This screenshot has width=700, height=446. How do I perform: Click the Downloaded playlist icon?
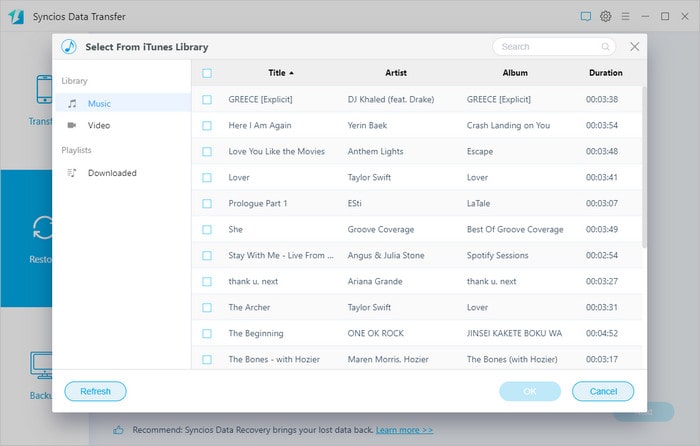tap(72, 173)
